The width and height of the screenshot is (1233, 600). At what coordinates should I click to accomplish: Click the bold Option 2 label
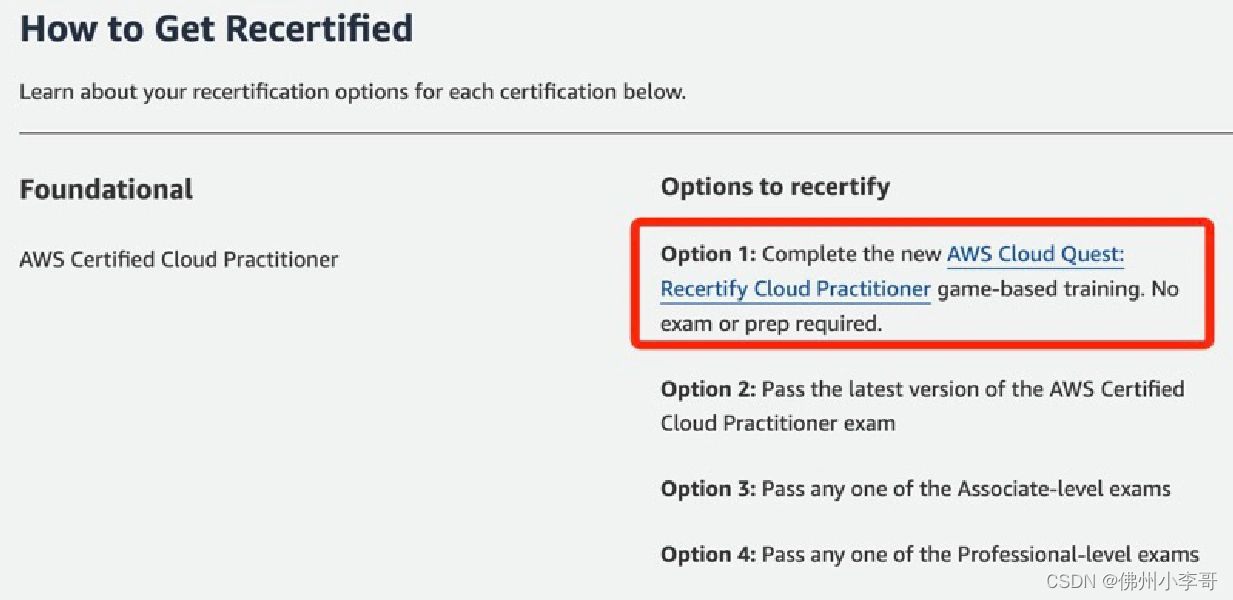pos(709,389)
